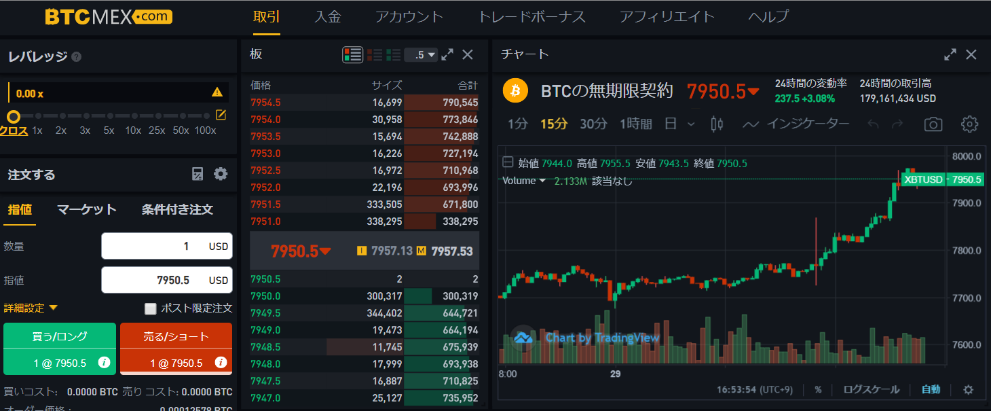Click the mark price M badge

421,251
